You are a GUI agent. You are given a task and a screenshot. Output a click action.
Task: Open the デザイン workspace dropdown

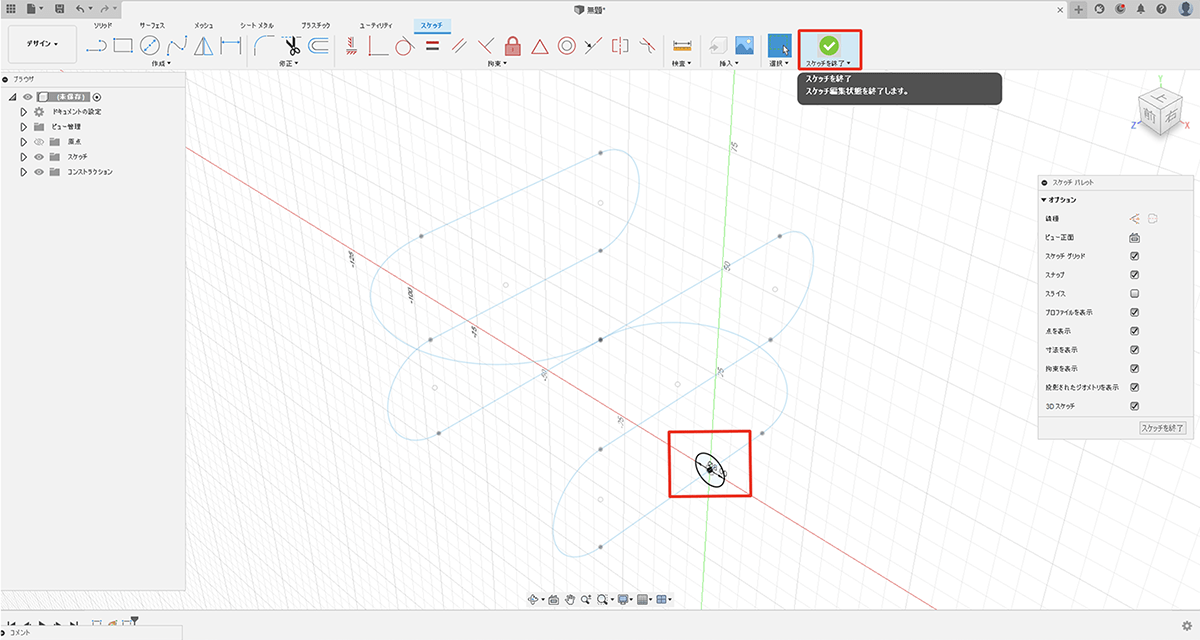pyautogui.click(x=42, y=44)
